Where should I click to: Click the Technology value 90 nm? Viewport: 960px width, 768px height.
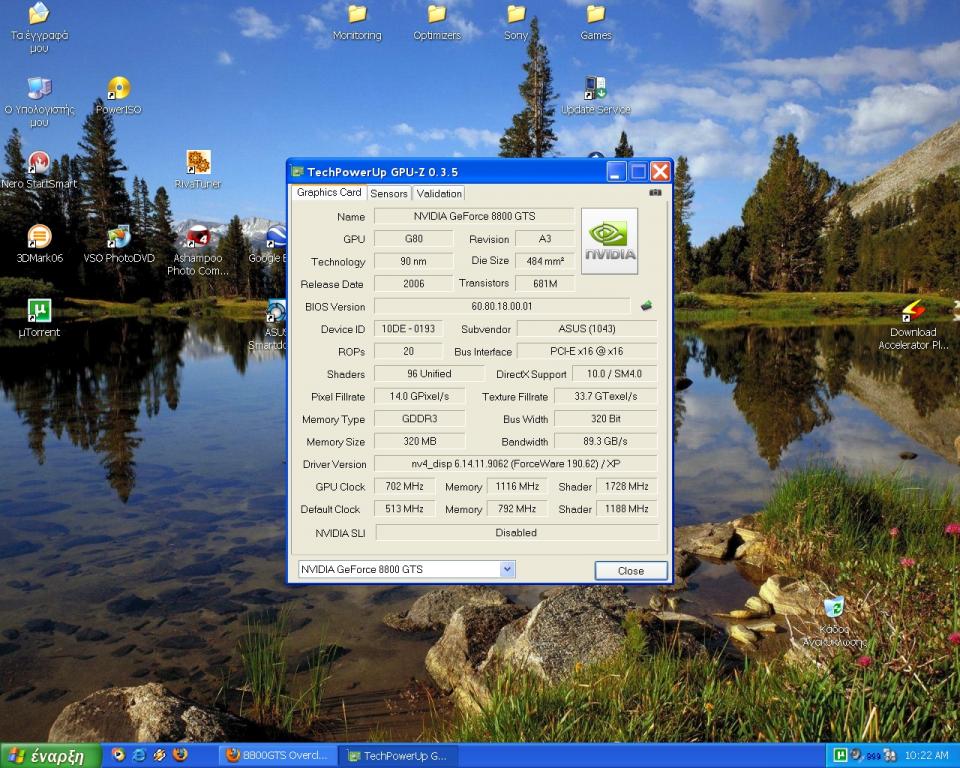(413, 262)
